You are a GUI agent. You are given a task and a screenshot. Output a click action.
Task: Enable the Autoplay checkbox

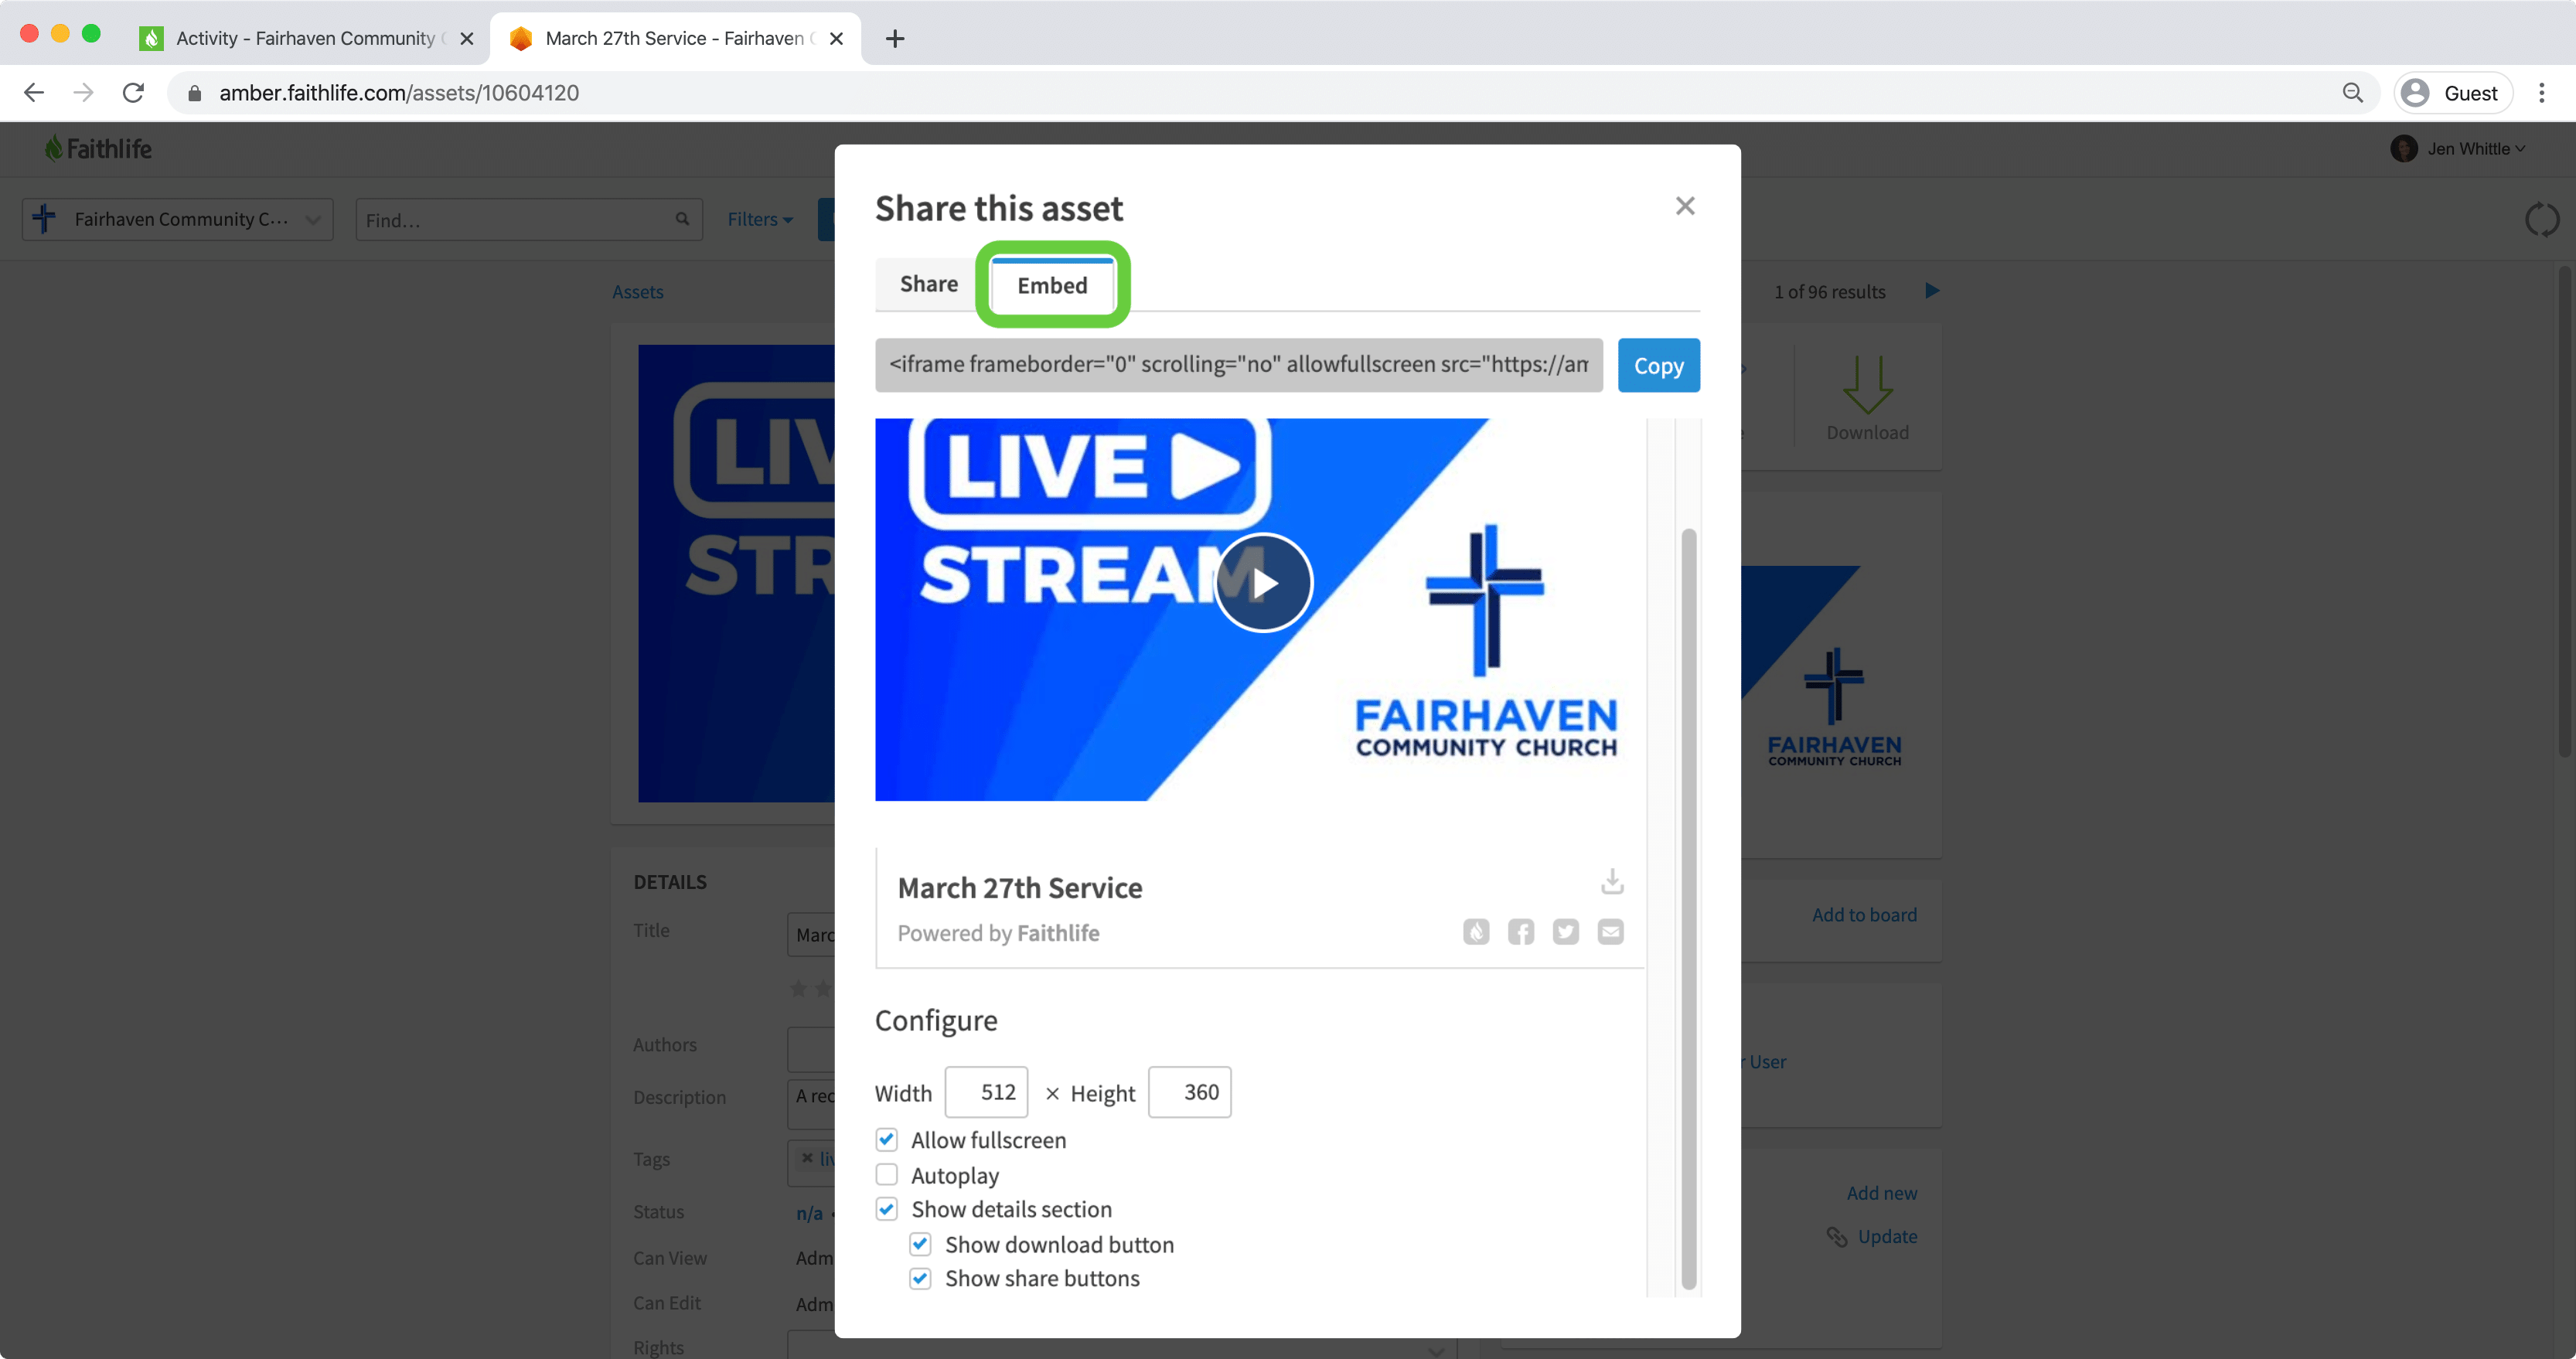tap(887, 1174)
